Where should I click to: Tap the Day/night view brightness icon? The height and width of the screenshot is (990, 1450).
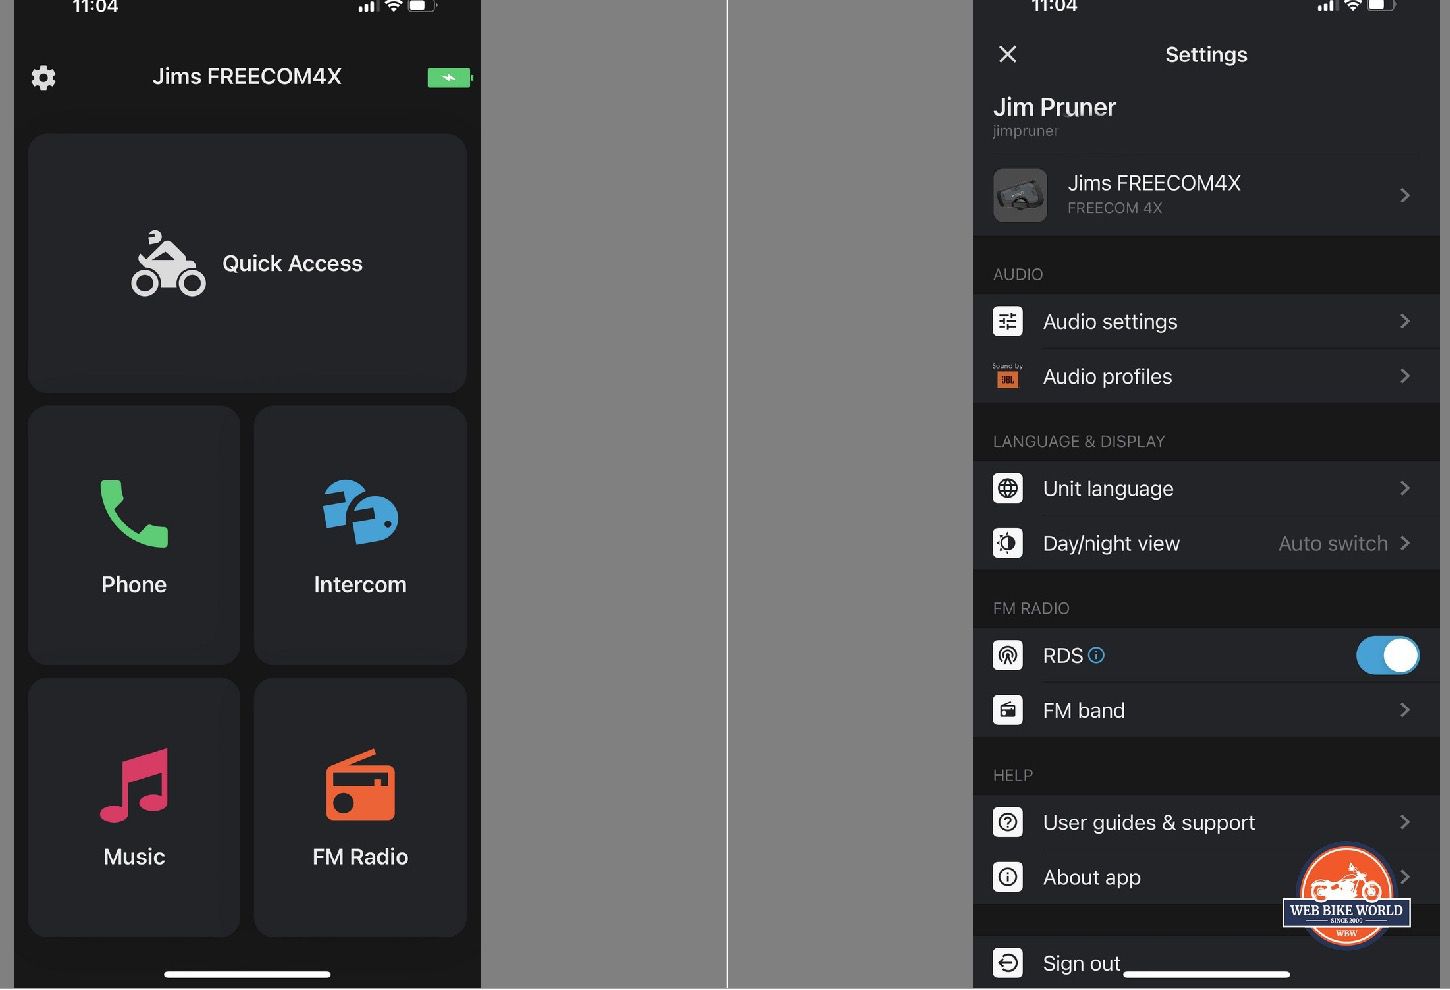(x=1008, y=543)
